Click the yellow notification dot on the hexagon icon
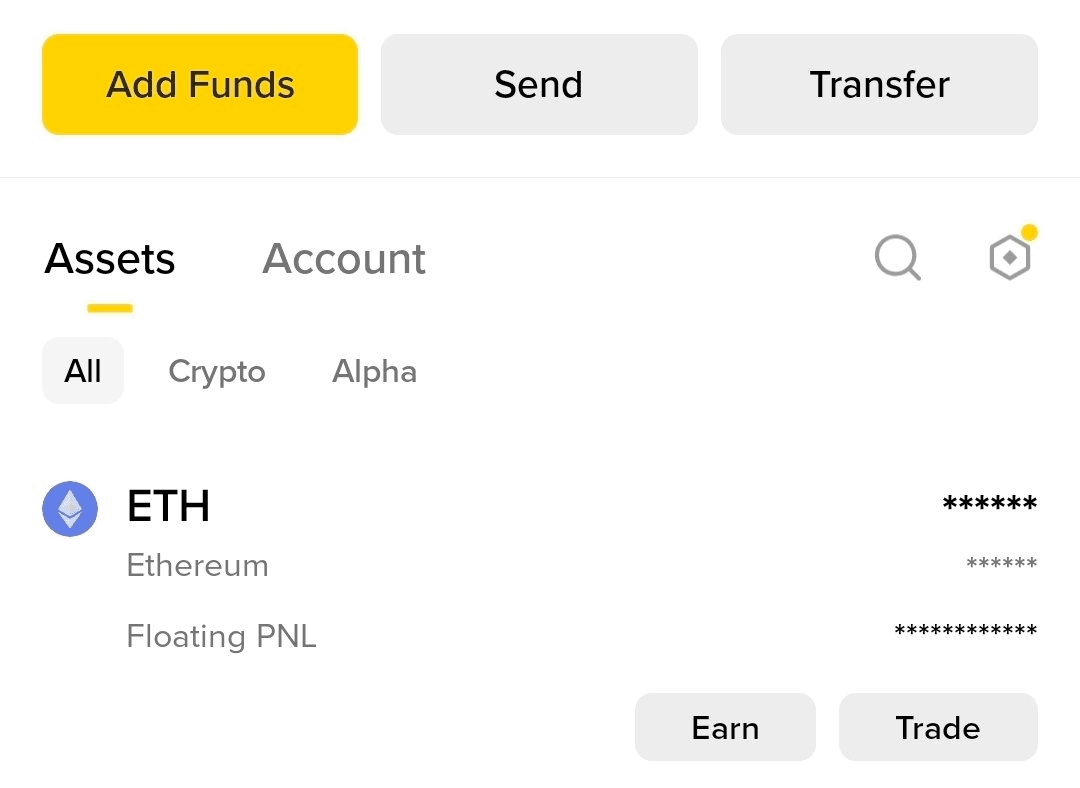The width and height of the screenshot is (1080, 788). (x=1029, y=232)
